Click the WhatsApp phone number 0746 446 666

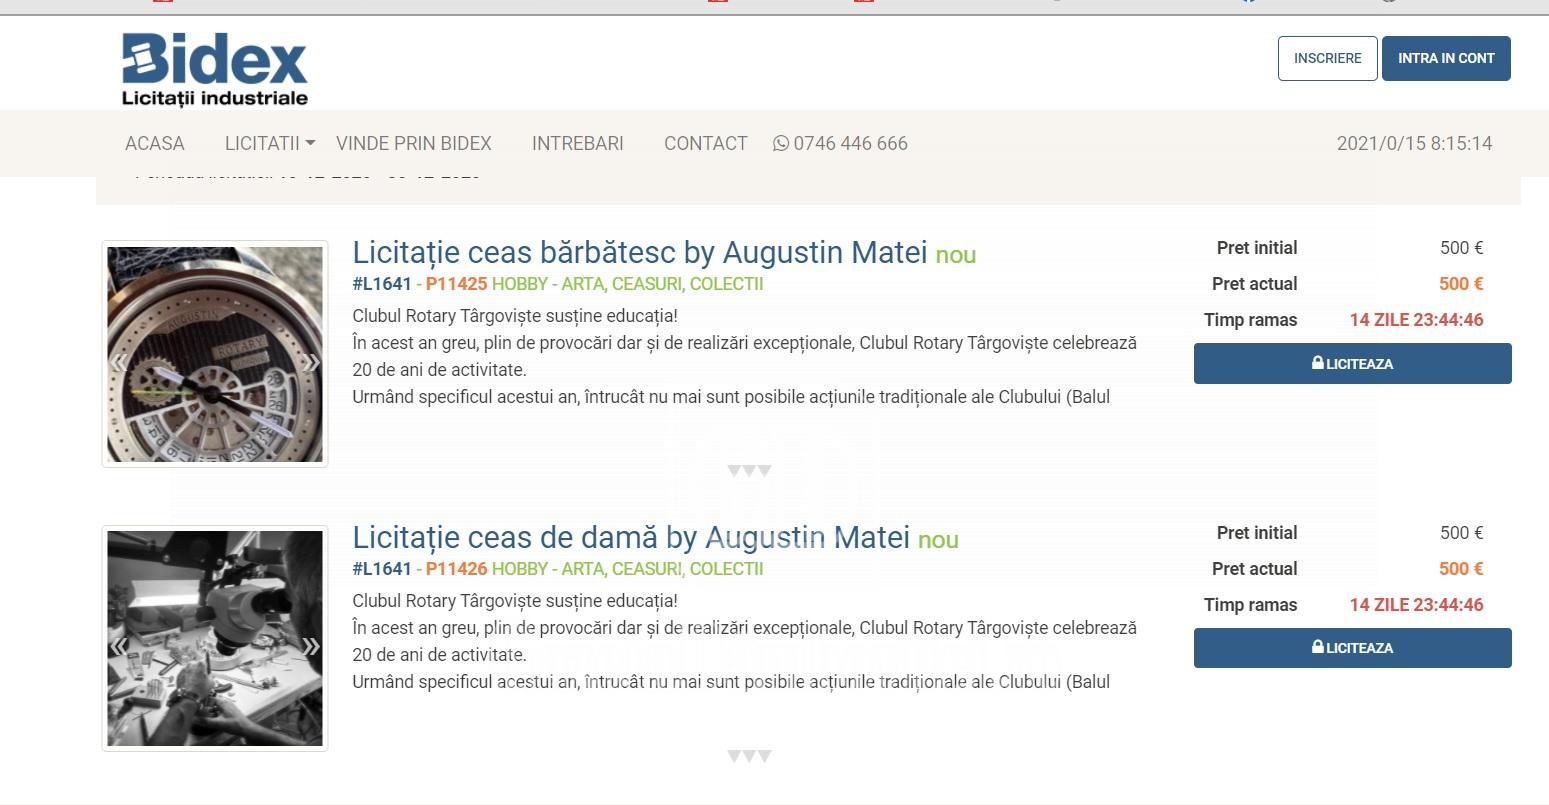[840, 143]
